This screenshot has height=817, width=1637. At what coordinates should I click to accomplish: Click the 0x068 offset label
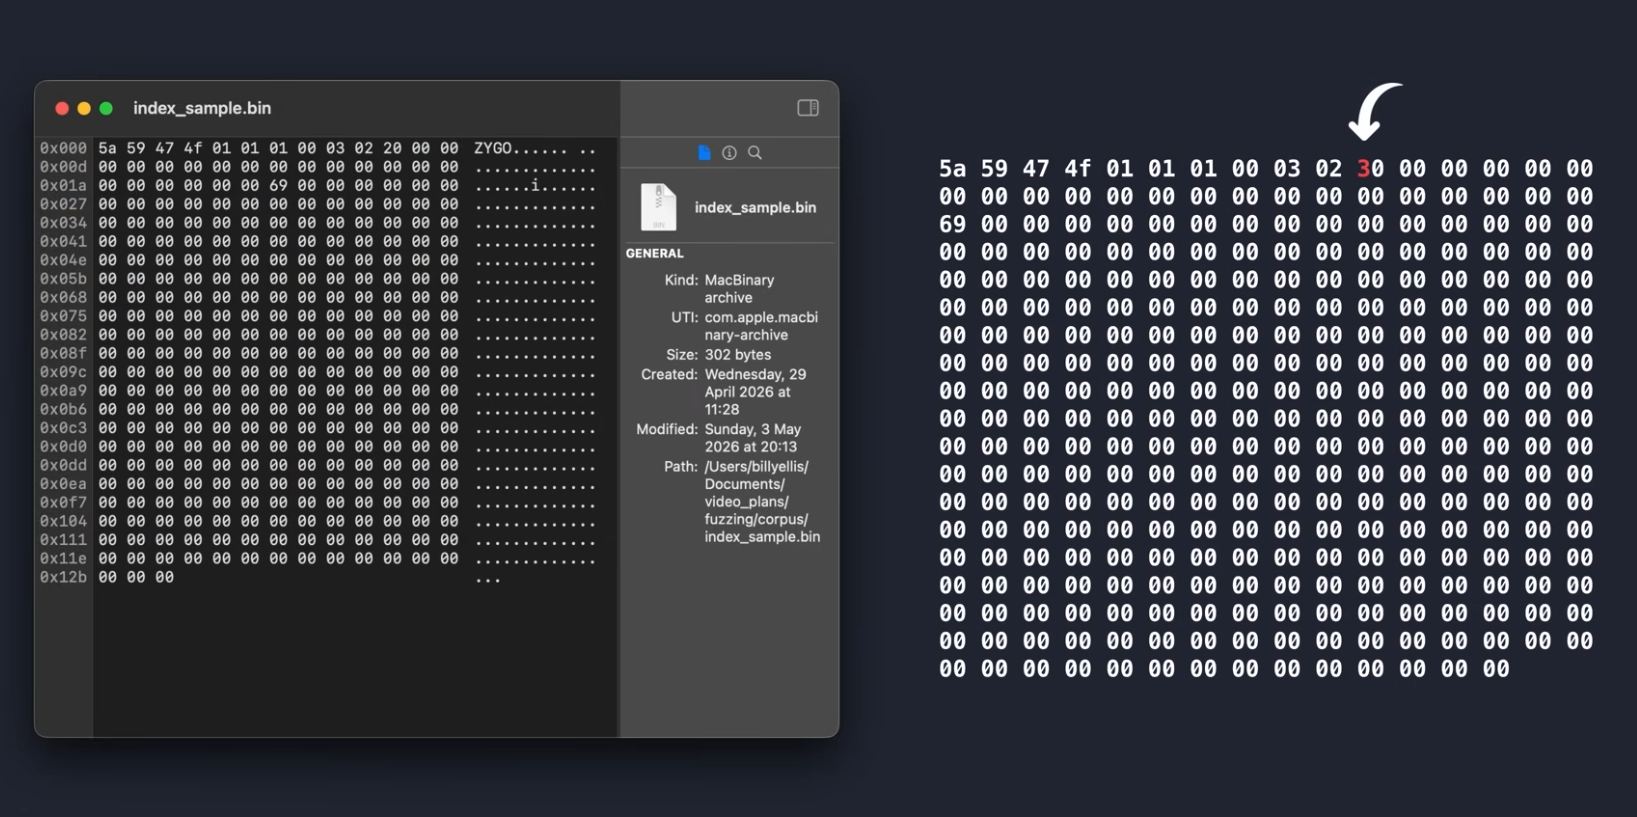click(63, 297)
